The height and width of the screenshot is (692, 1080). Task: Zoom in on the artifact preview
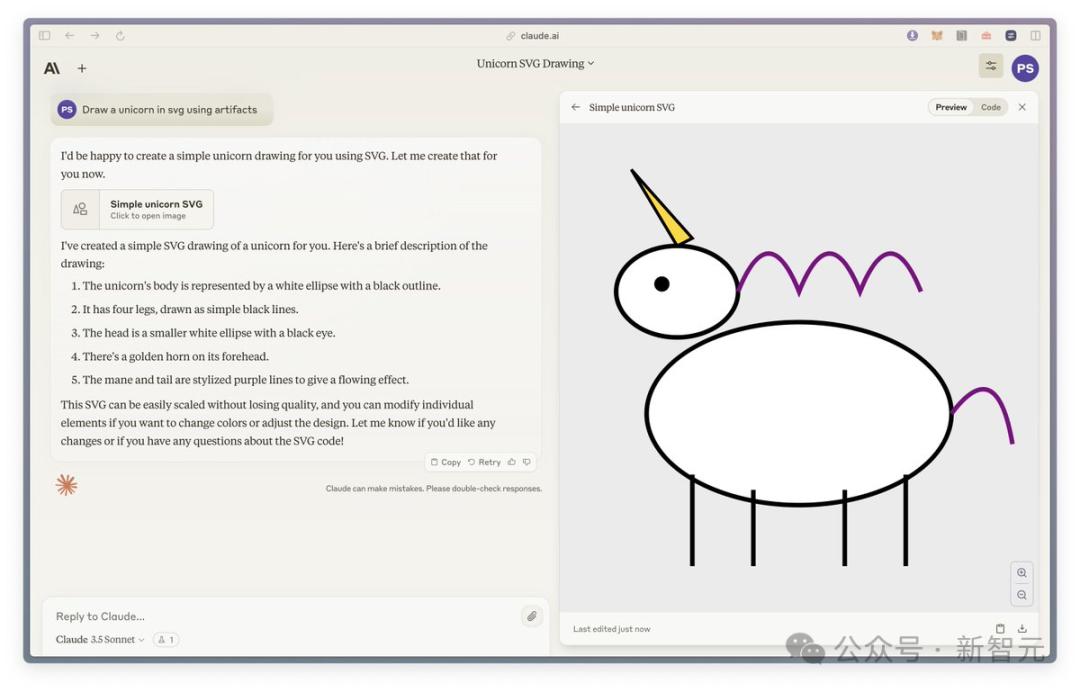(1021, 573)
